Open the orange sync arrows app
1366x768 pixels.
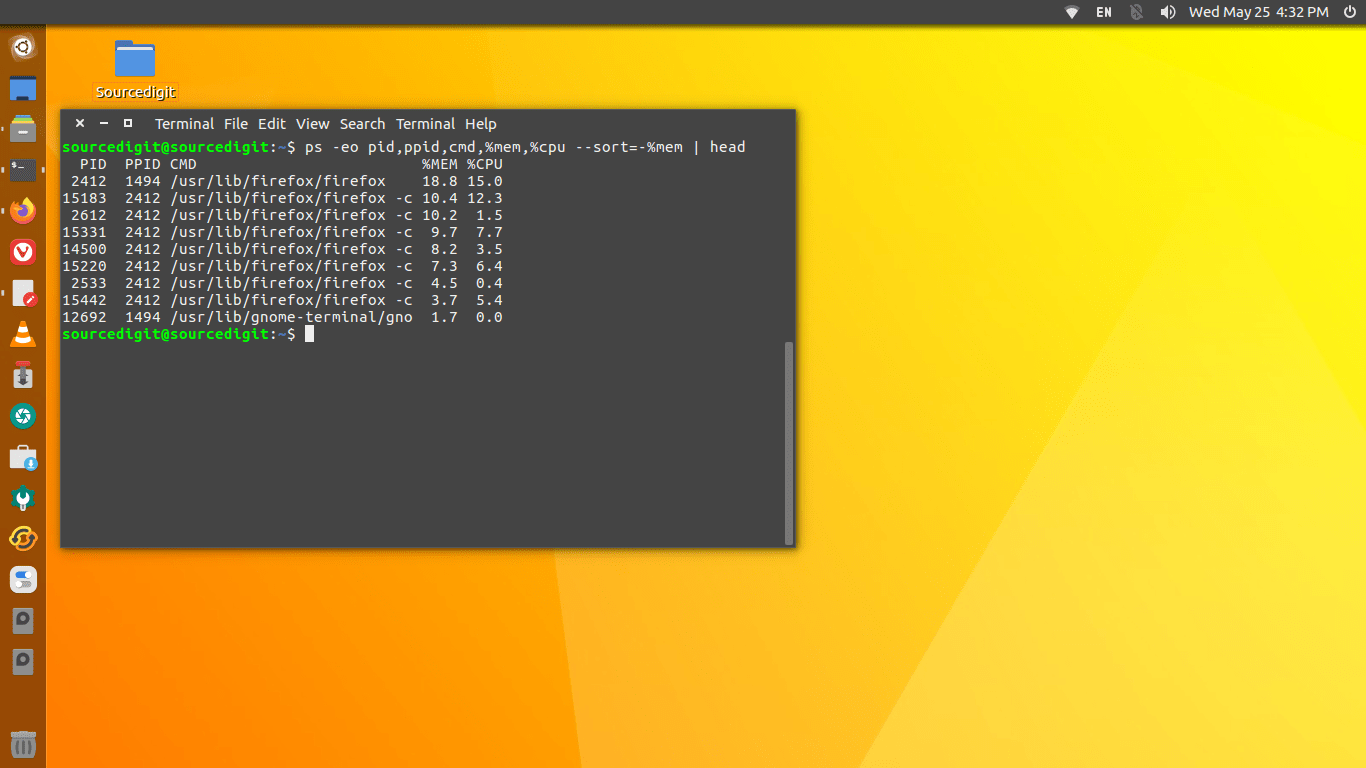pyautogui.click(x=23, y=539)
